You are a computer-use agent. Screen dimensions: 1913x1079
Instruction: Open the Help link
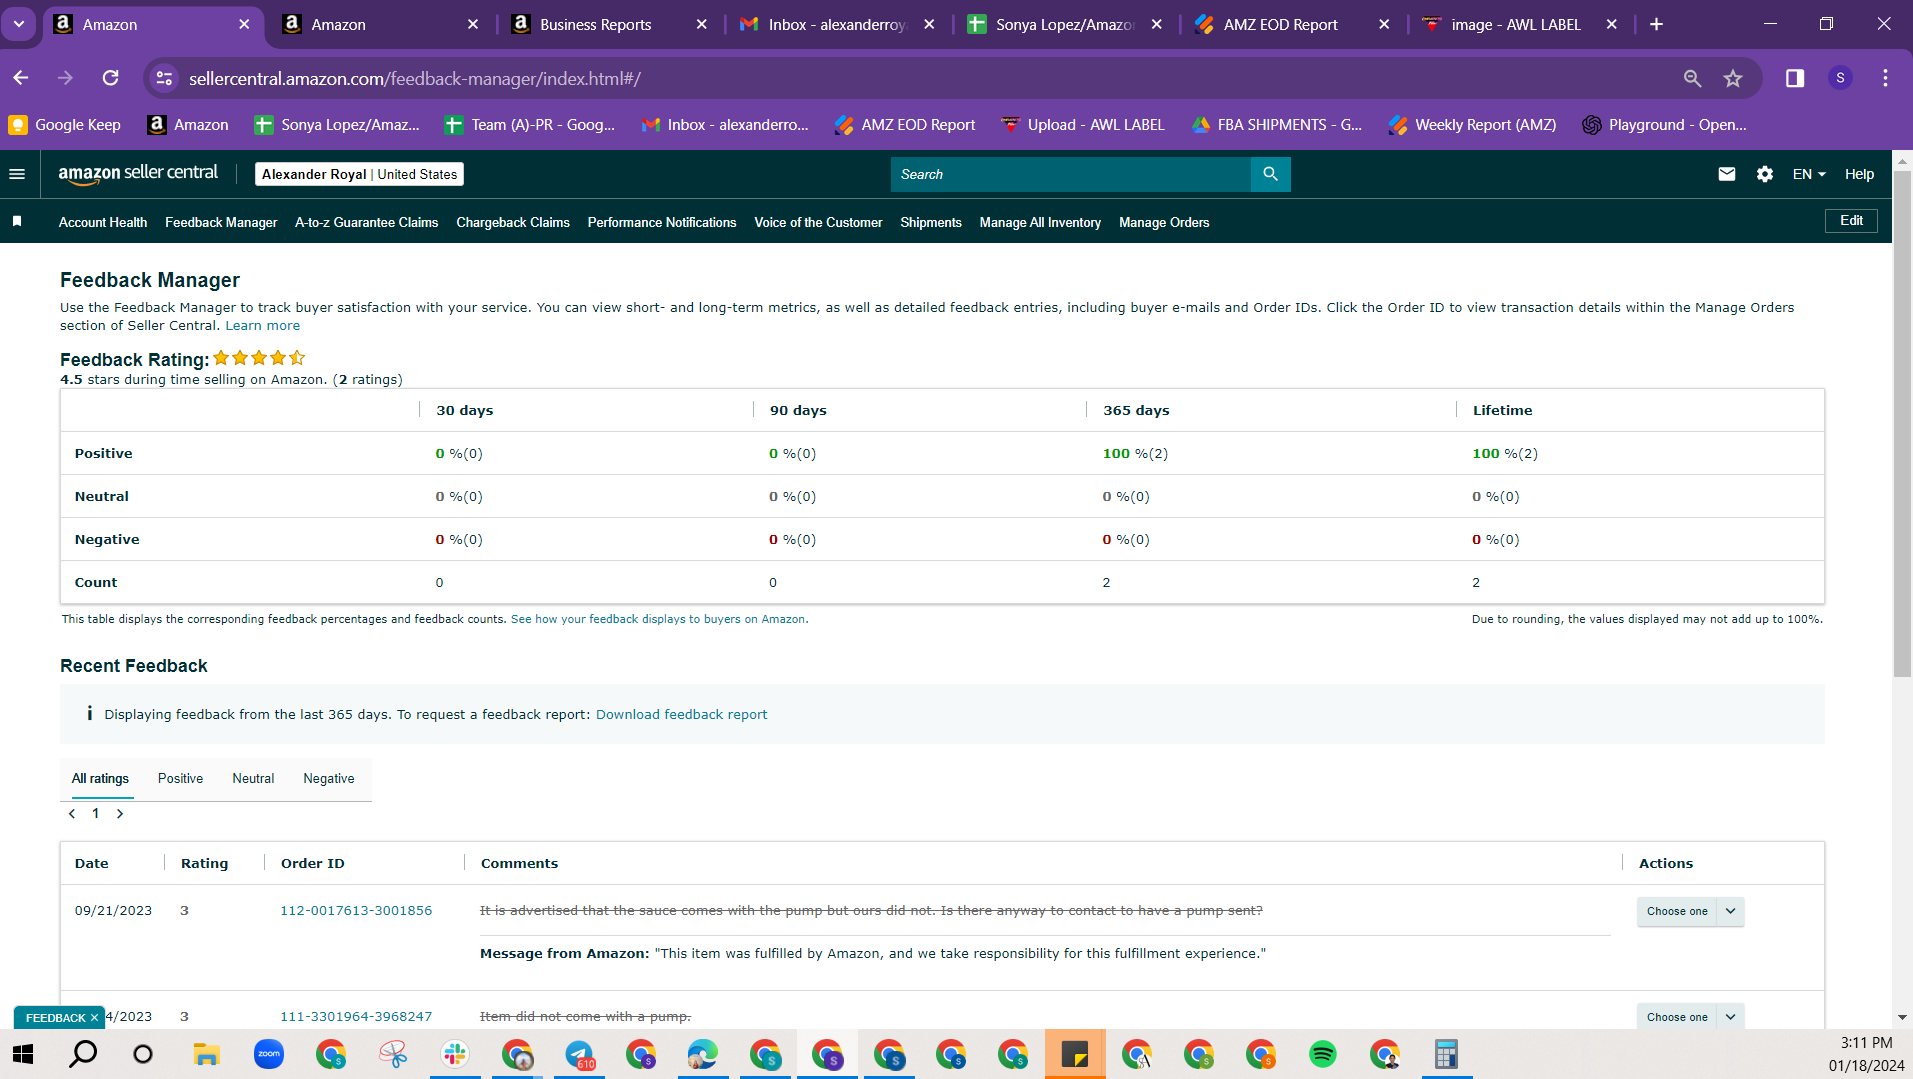(x=1859, y=174)
